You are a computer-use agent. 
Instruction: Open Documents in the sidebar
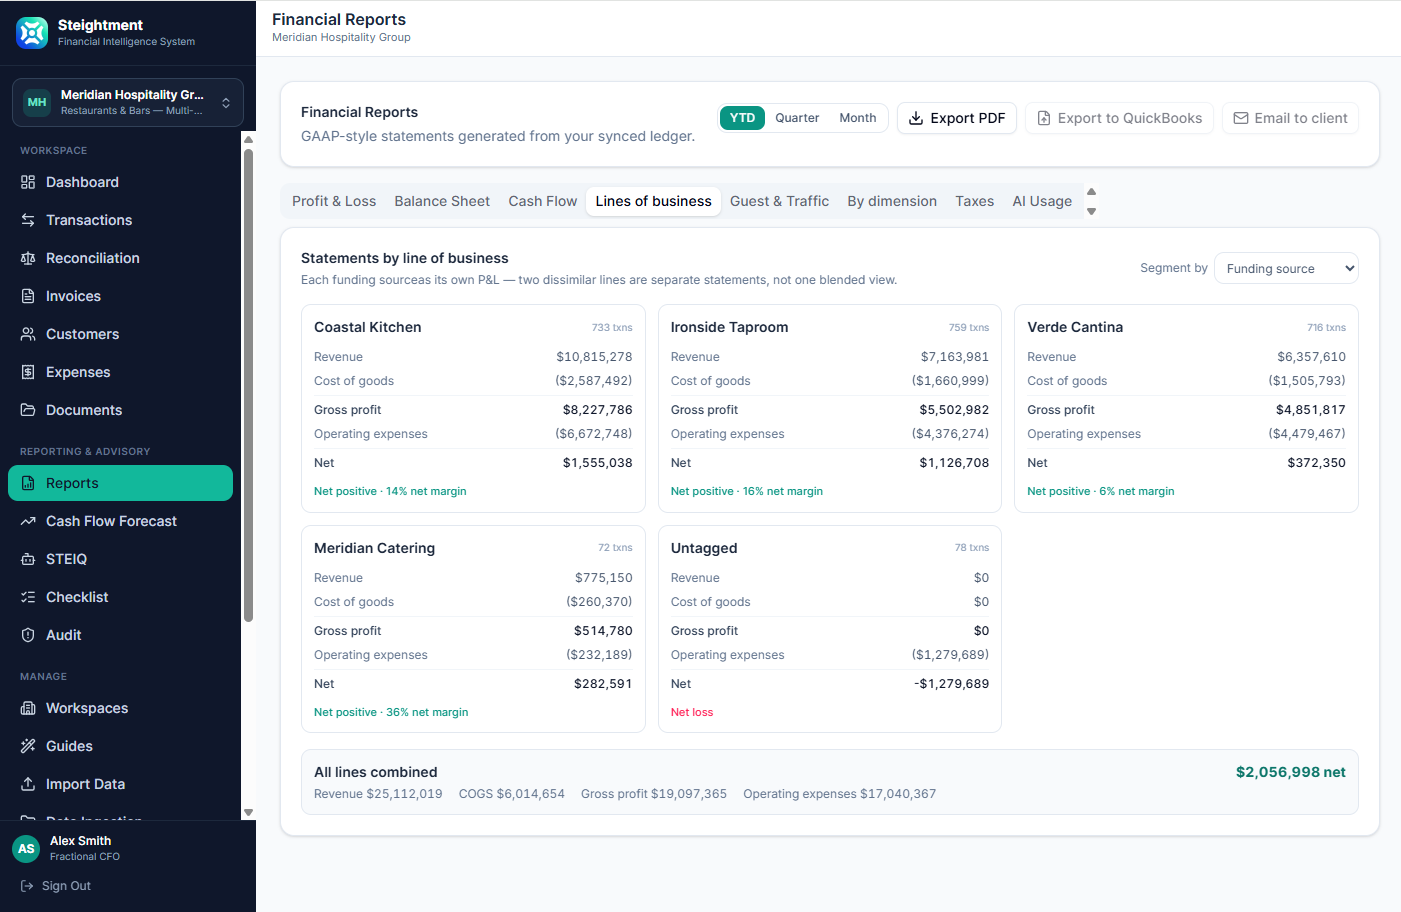coord(120,410)
